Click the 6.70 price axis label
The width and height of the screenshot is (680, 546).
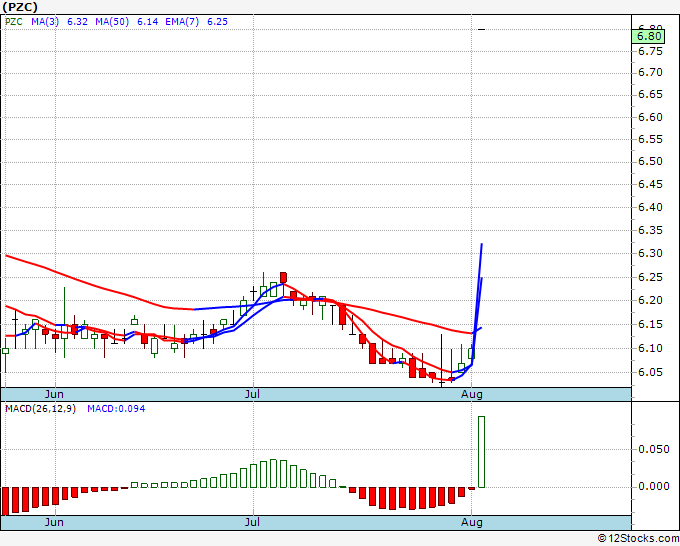coord(650,72)
